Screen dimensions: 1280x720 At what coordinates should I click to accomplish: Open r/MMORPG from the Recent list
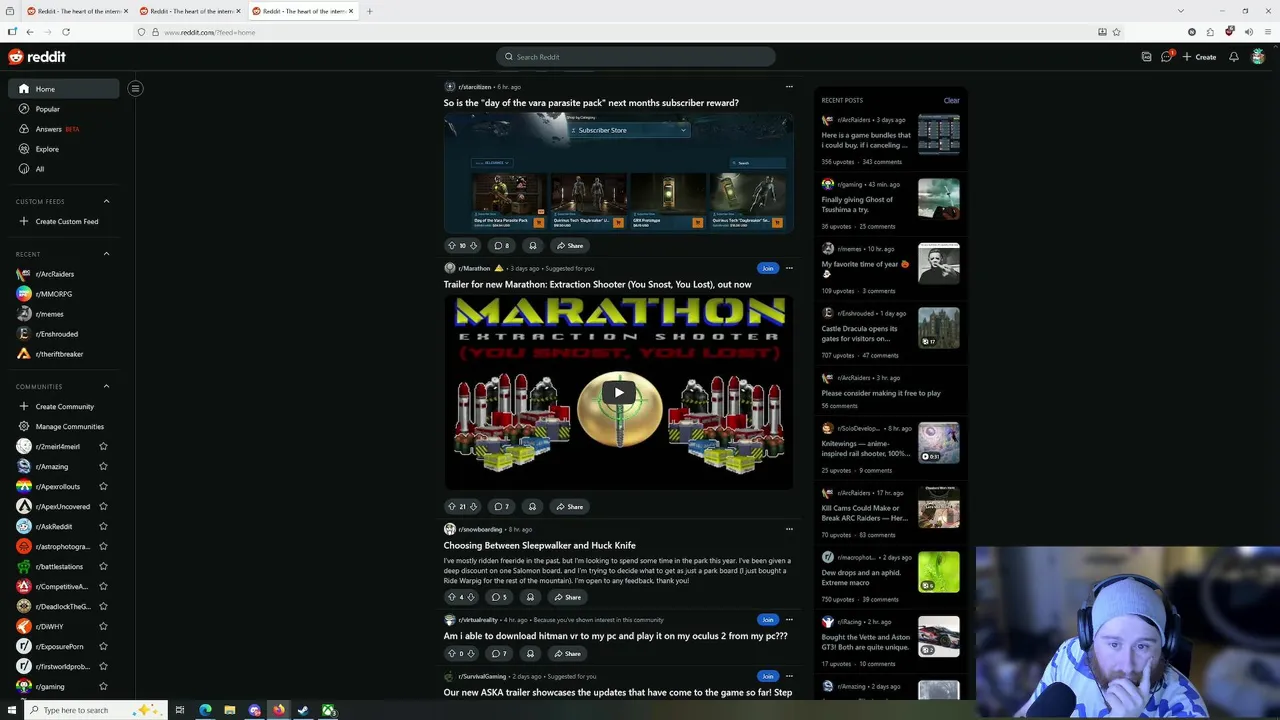coord(64,294)
